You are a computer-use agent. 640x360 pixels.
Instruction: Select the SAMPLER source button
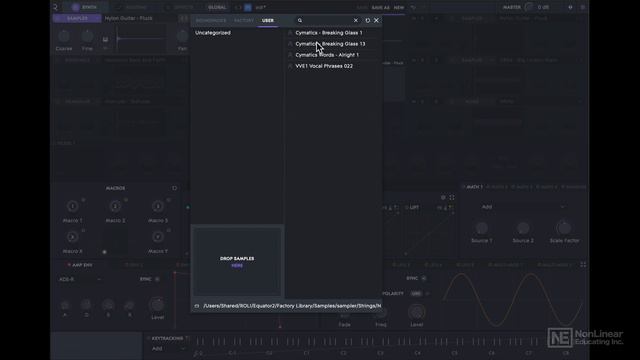[77, 18]
